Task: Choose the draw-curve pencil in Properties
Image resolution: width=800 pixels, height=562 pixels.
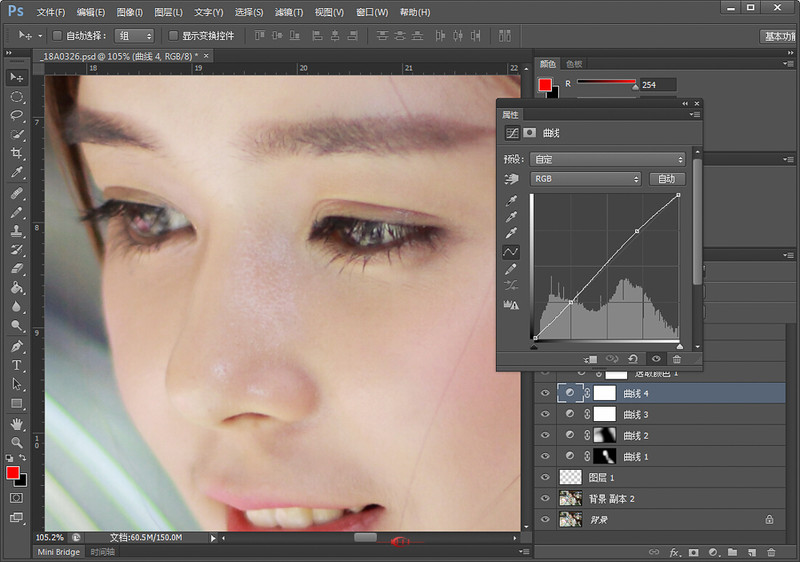Action: 511,269
